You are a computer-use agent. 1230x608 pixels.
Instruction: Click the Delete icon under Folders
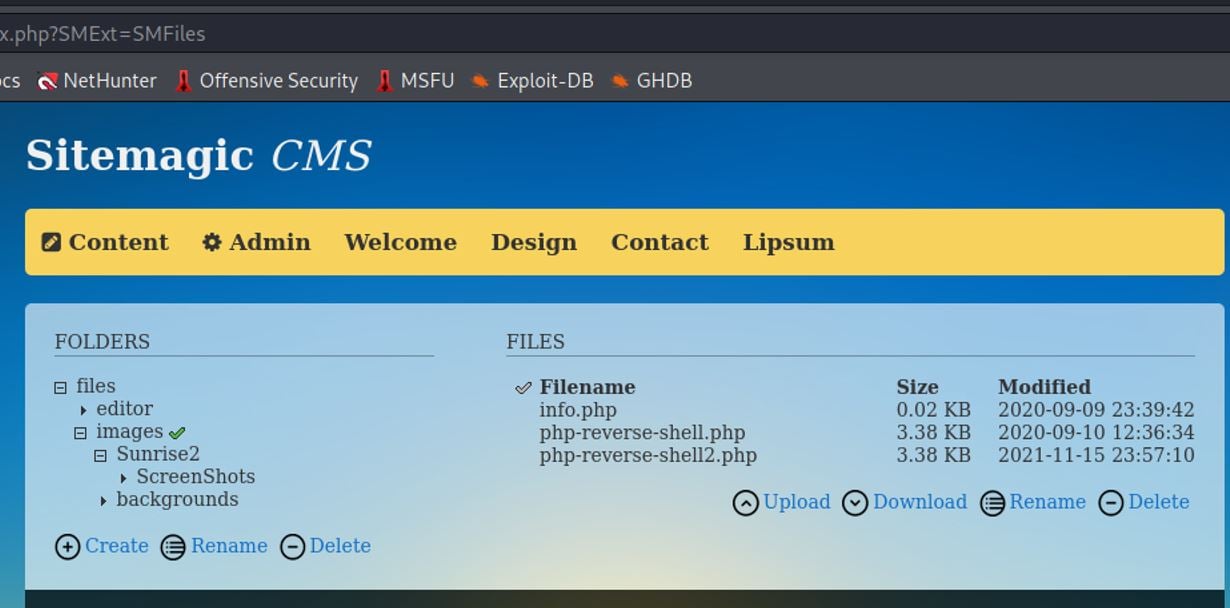292,547
